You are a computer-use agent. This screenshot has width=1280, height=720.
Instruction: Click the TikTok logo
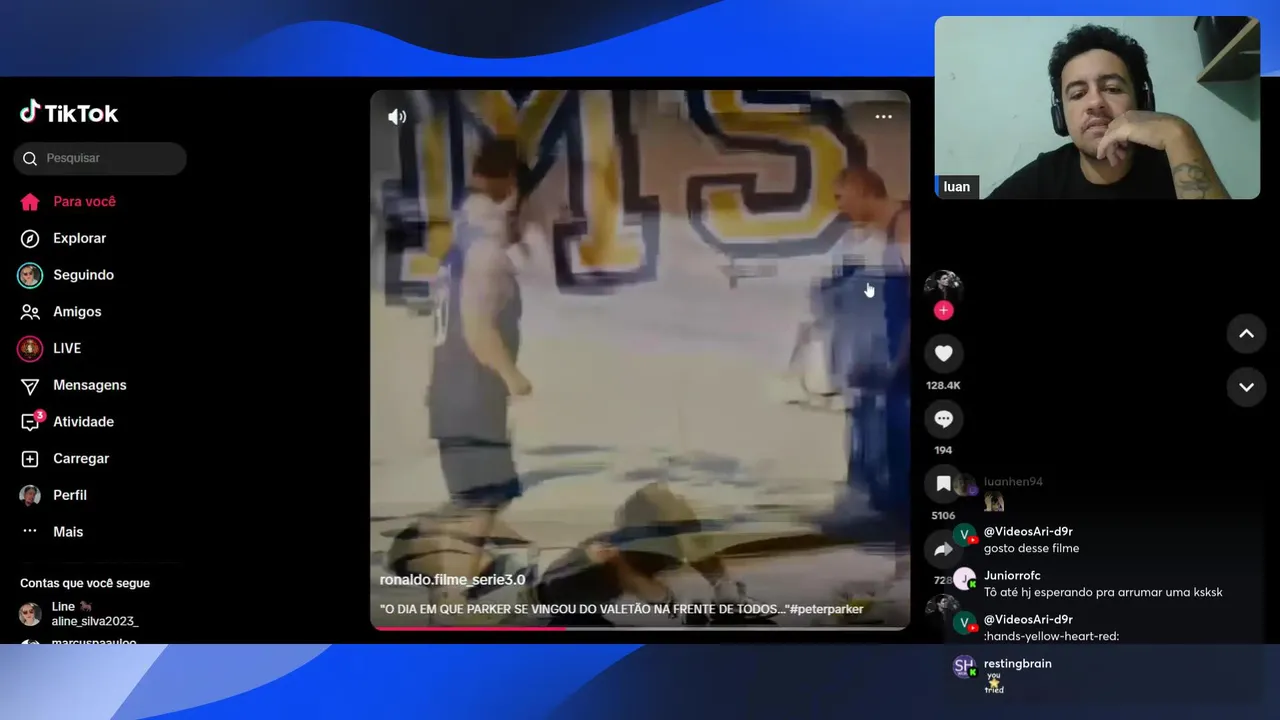pos(69,112)
